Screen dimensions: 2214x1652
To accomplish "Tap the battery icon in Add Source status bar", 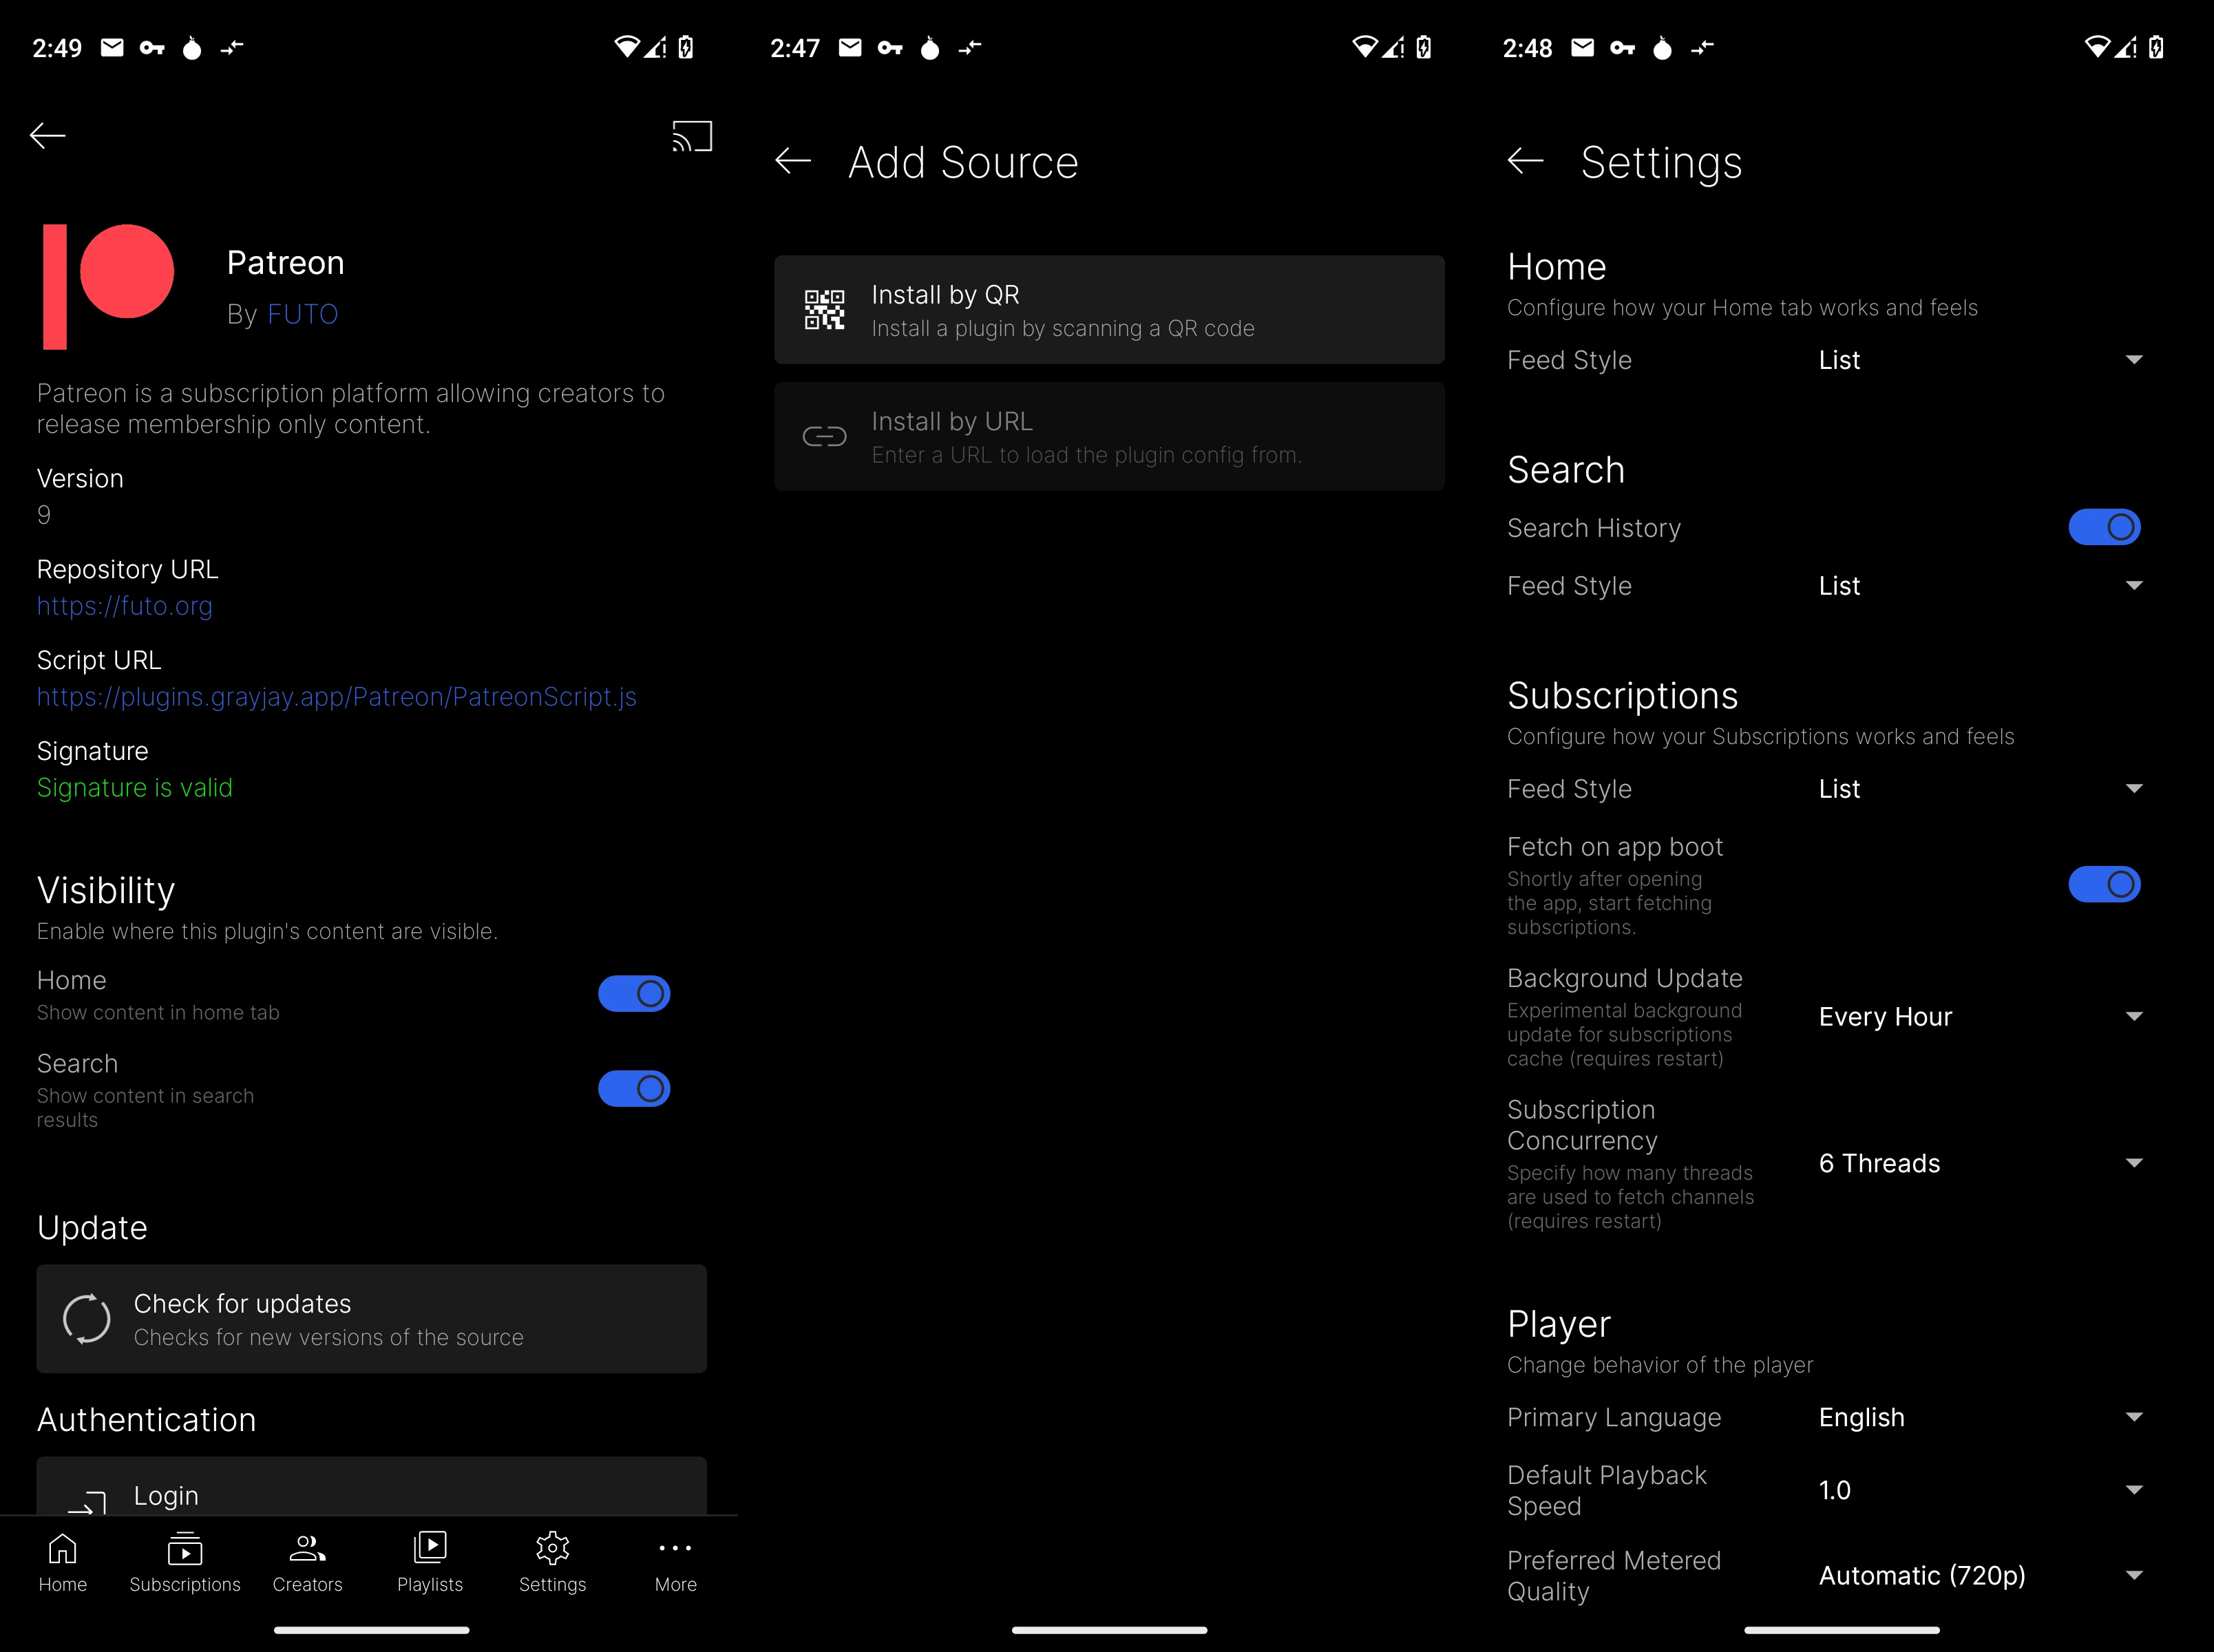I will [x=1424, y=47].
